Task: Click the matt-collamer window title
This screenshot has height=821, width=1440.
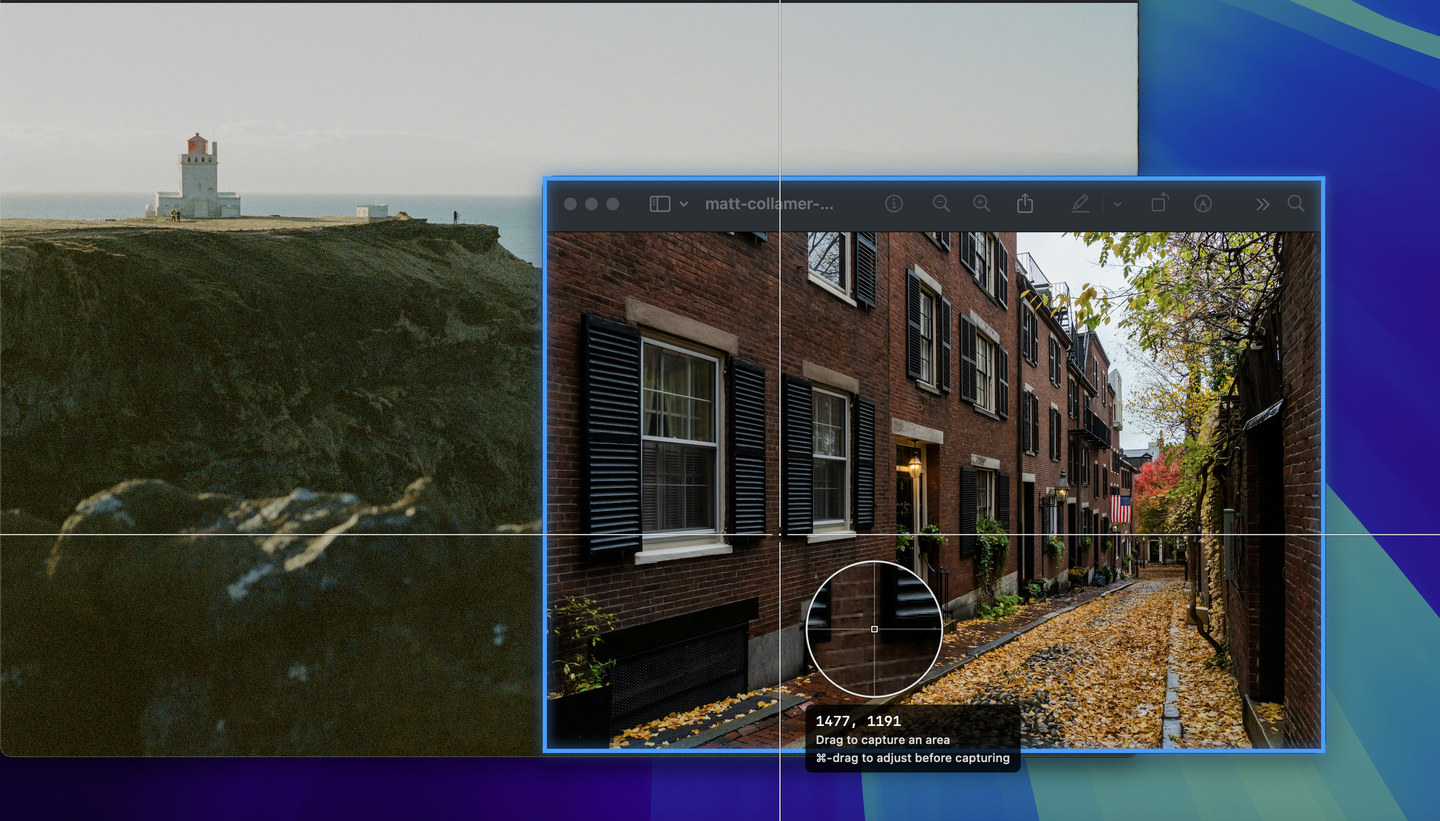Action: click(x=769, y=204)
